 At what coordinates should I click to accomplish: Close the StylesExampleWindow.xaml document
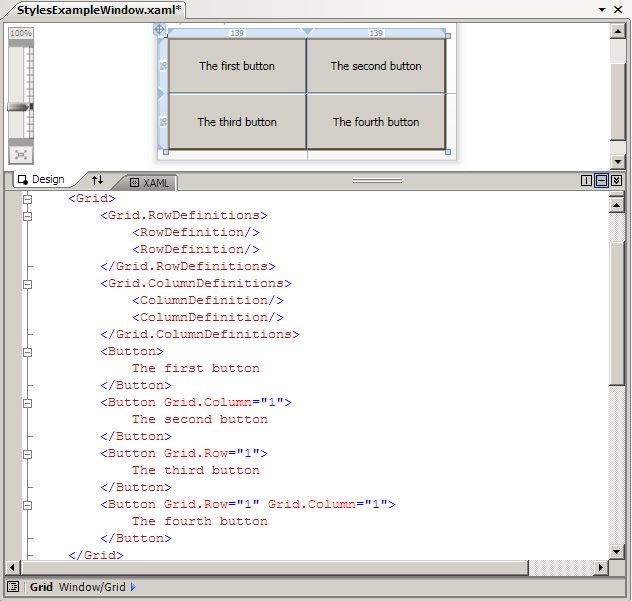coord(617,10)
